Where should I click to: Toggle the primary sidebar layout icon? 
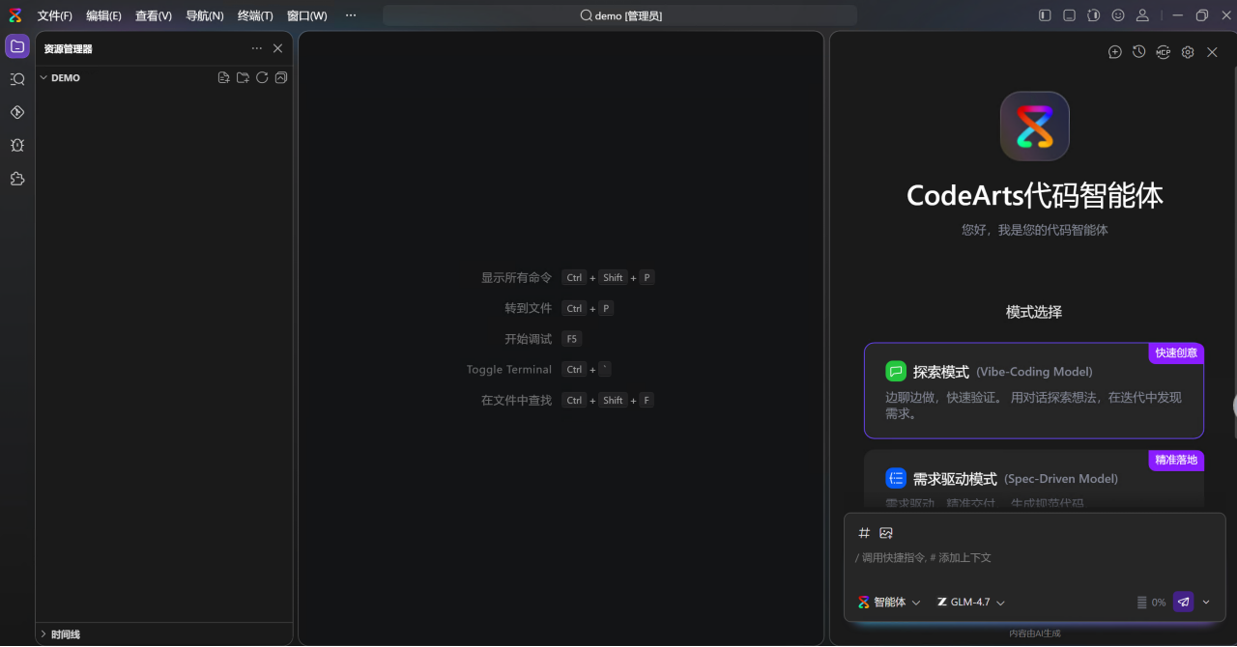pyautogui.click(x=1045, y=15)
